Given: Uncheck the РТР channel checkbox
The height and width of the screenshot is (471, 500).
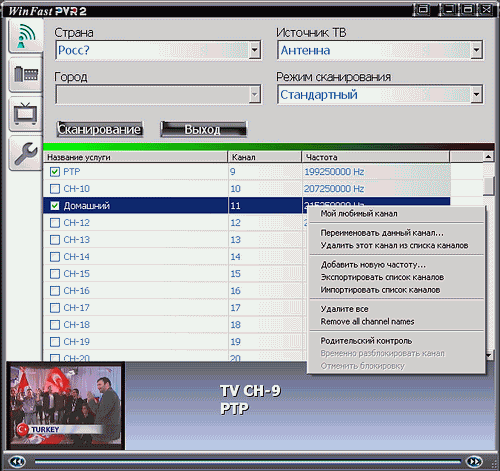Looking at the screenshot, I should 55,172.
